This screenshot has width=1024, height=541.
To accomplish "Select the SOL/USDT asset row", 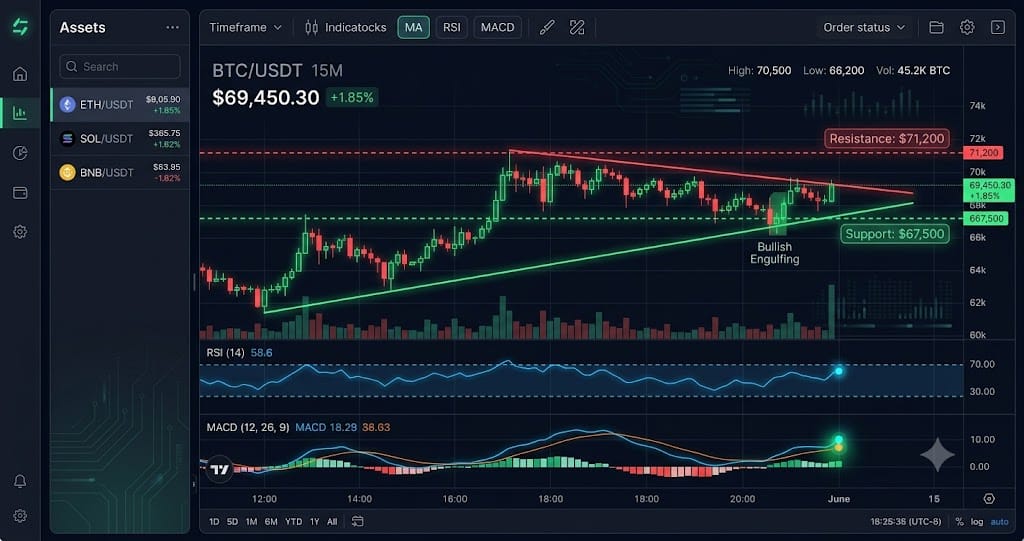I will click(120, 139).
